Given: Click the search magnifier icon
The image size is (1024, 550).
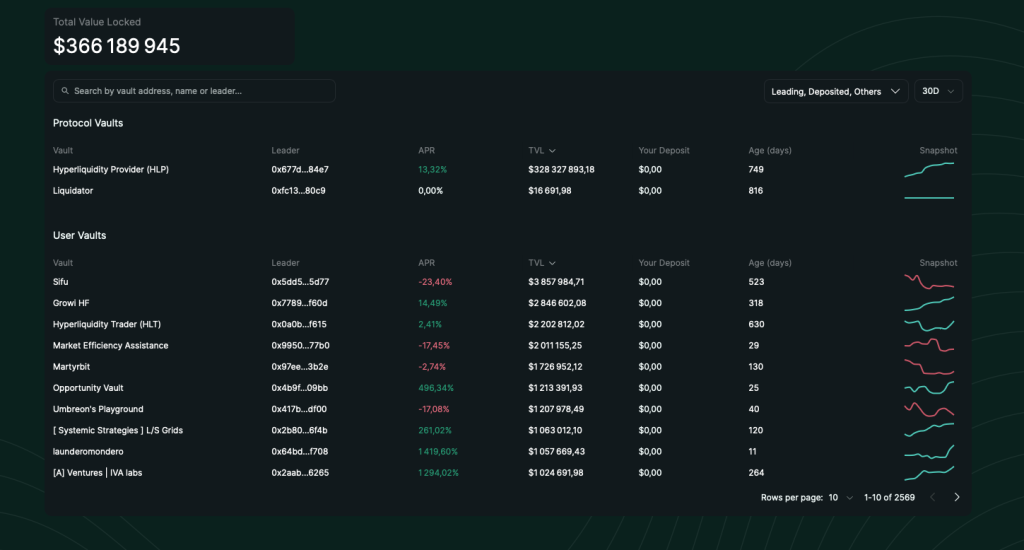Looking at the screenshot, I should click(65, 91).
